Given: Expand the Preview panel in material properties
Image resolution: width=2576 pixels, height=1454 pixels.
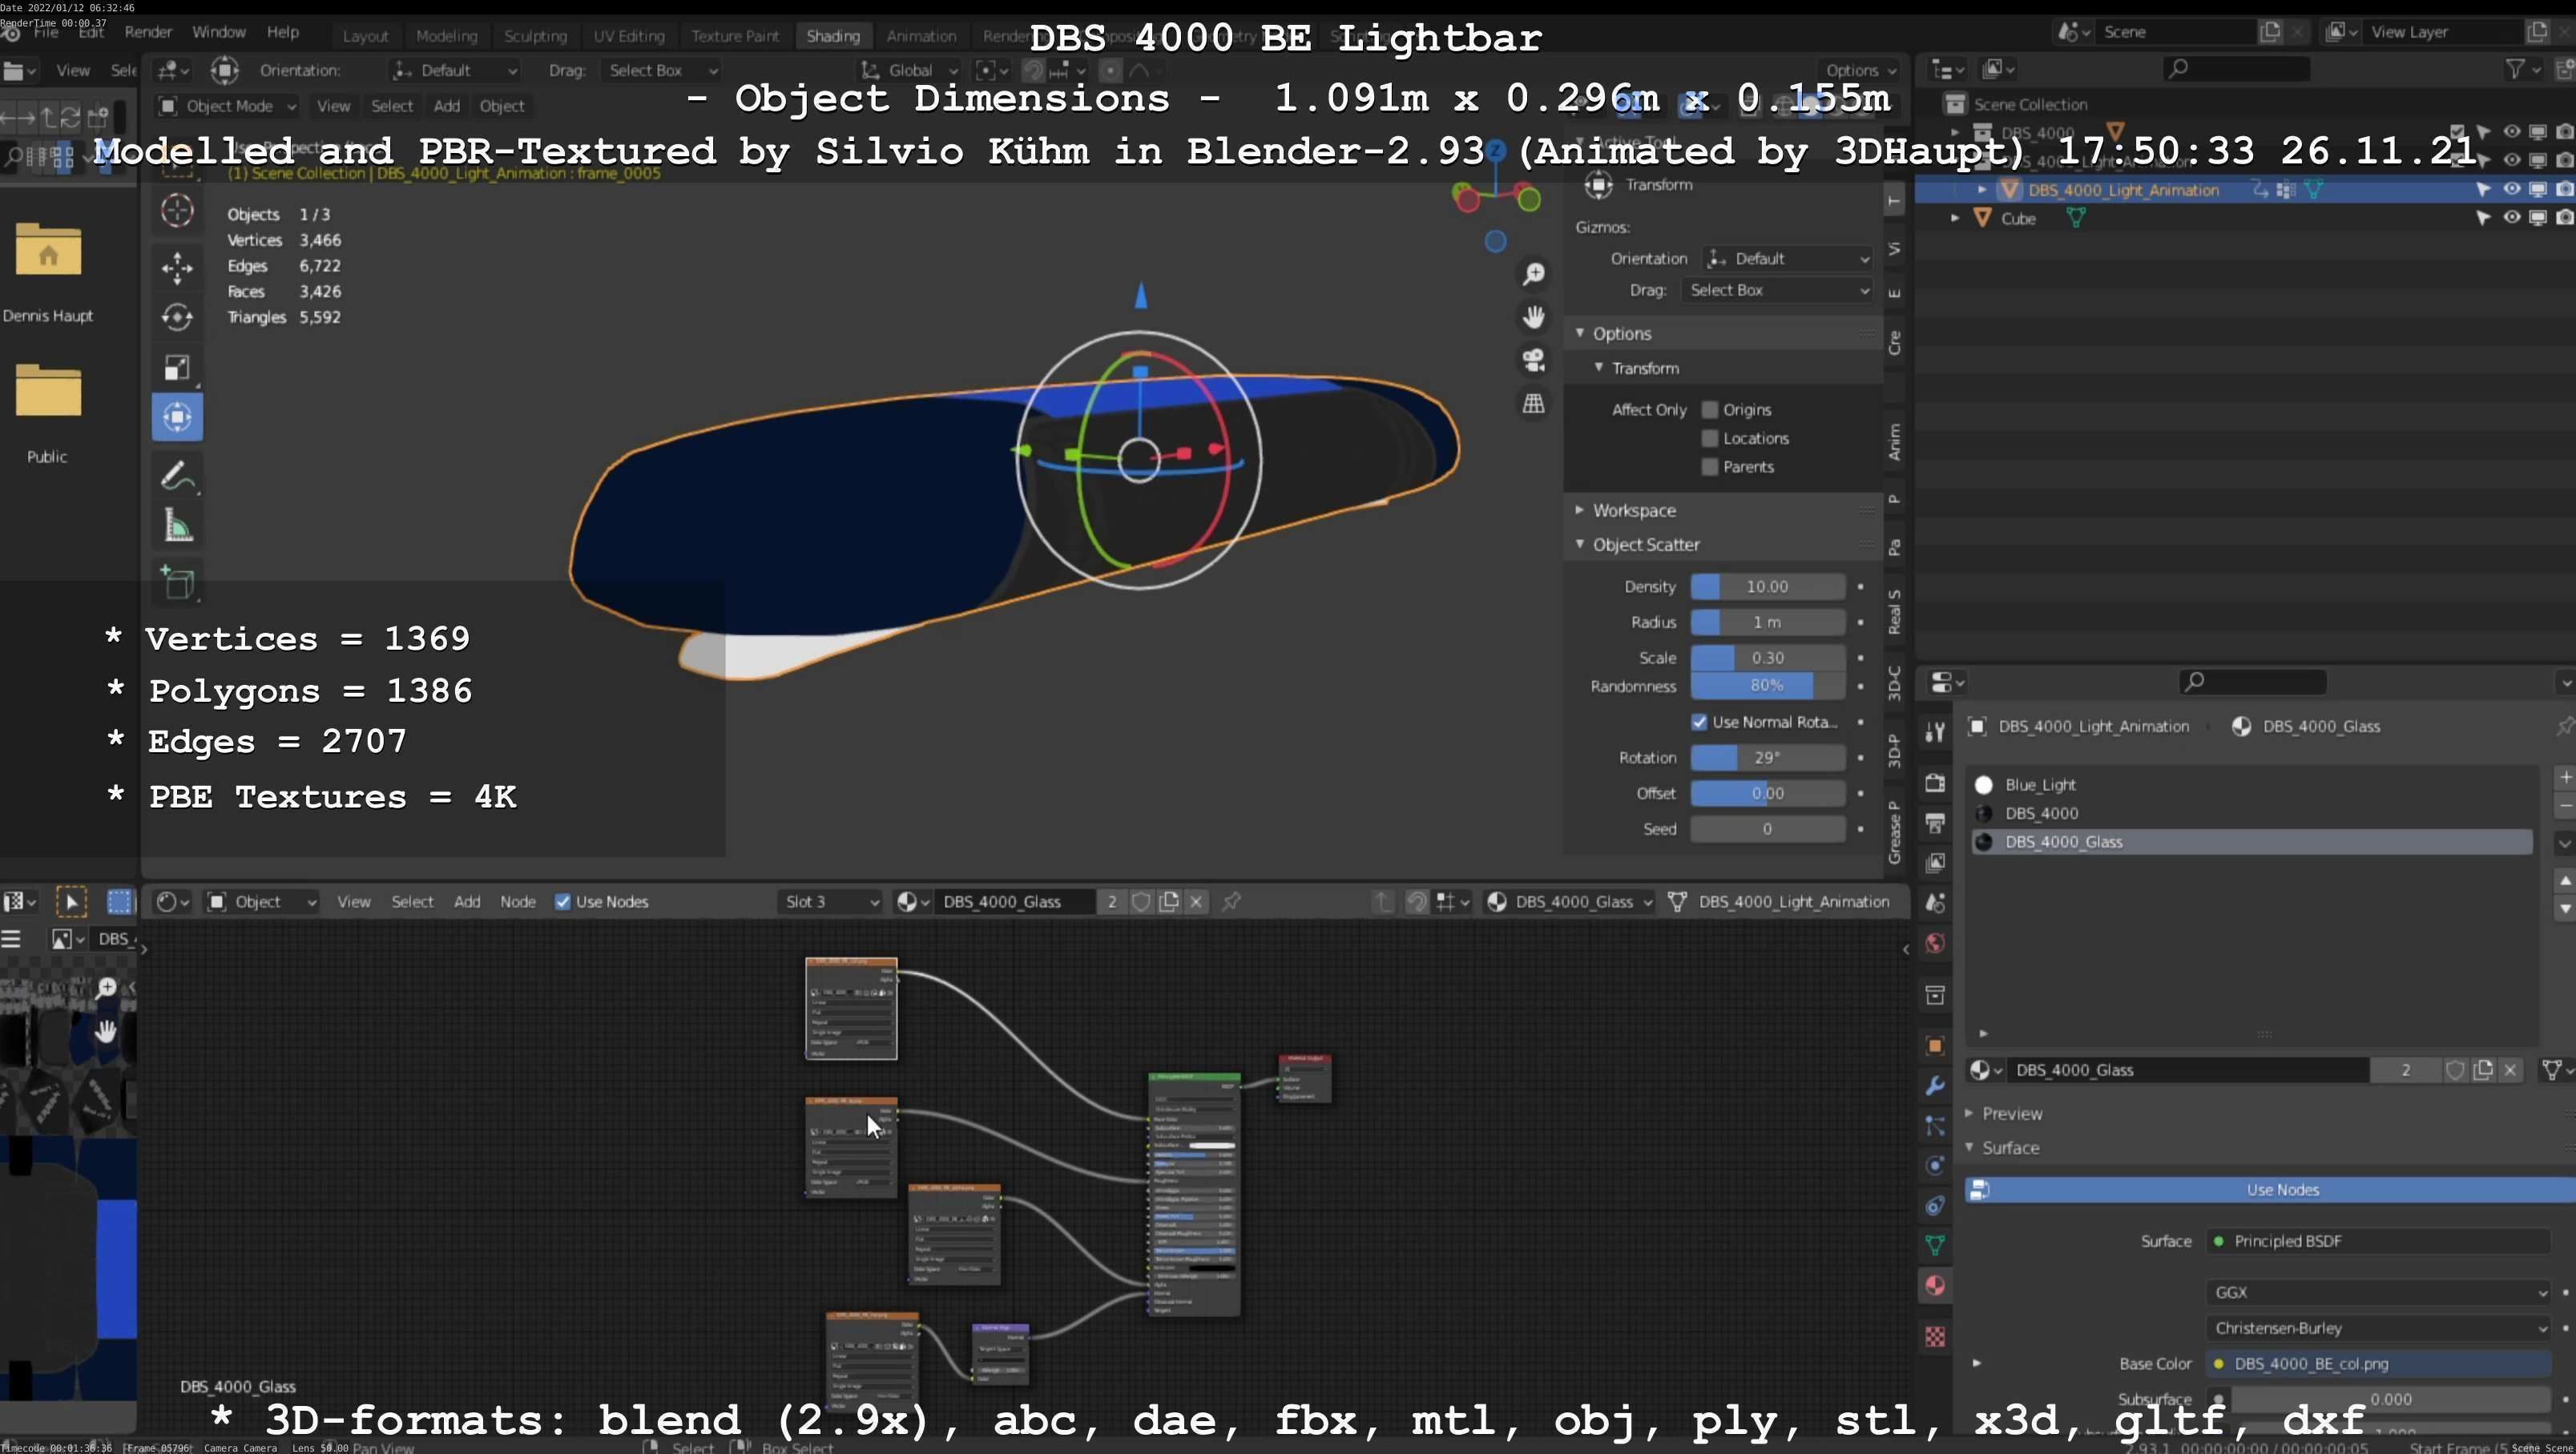Looking at the screenshot, I should tap(2011, 1113).
